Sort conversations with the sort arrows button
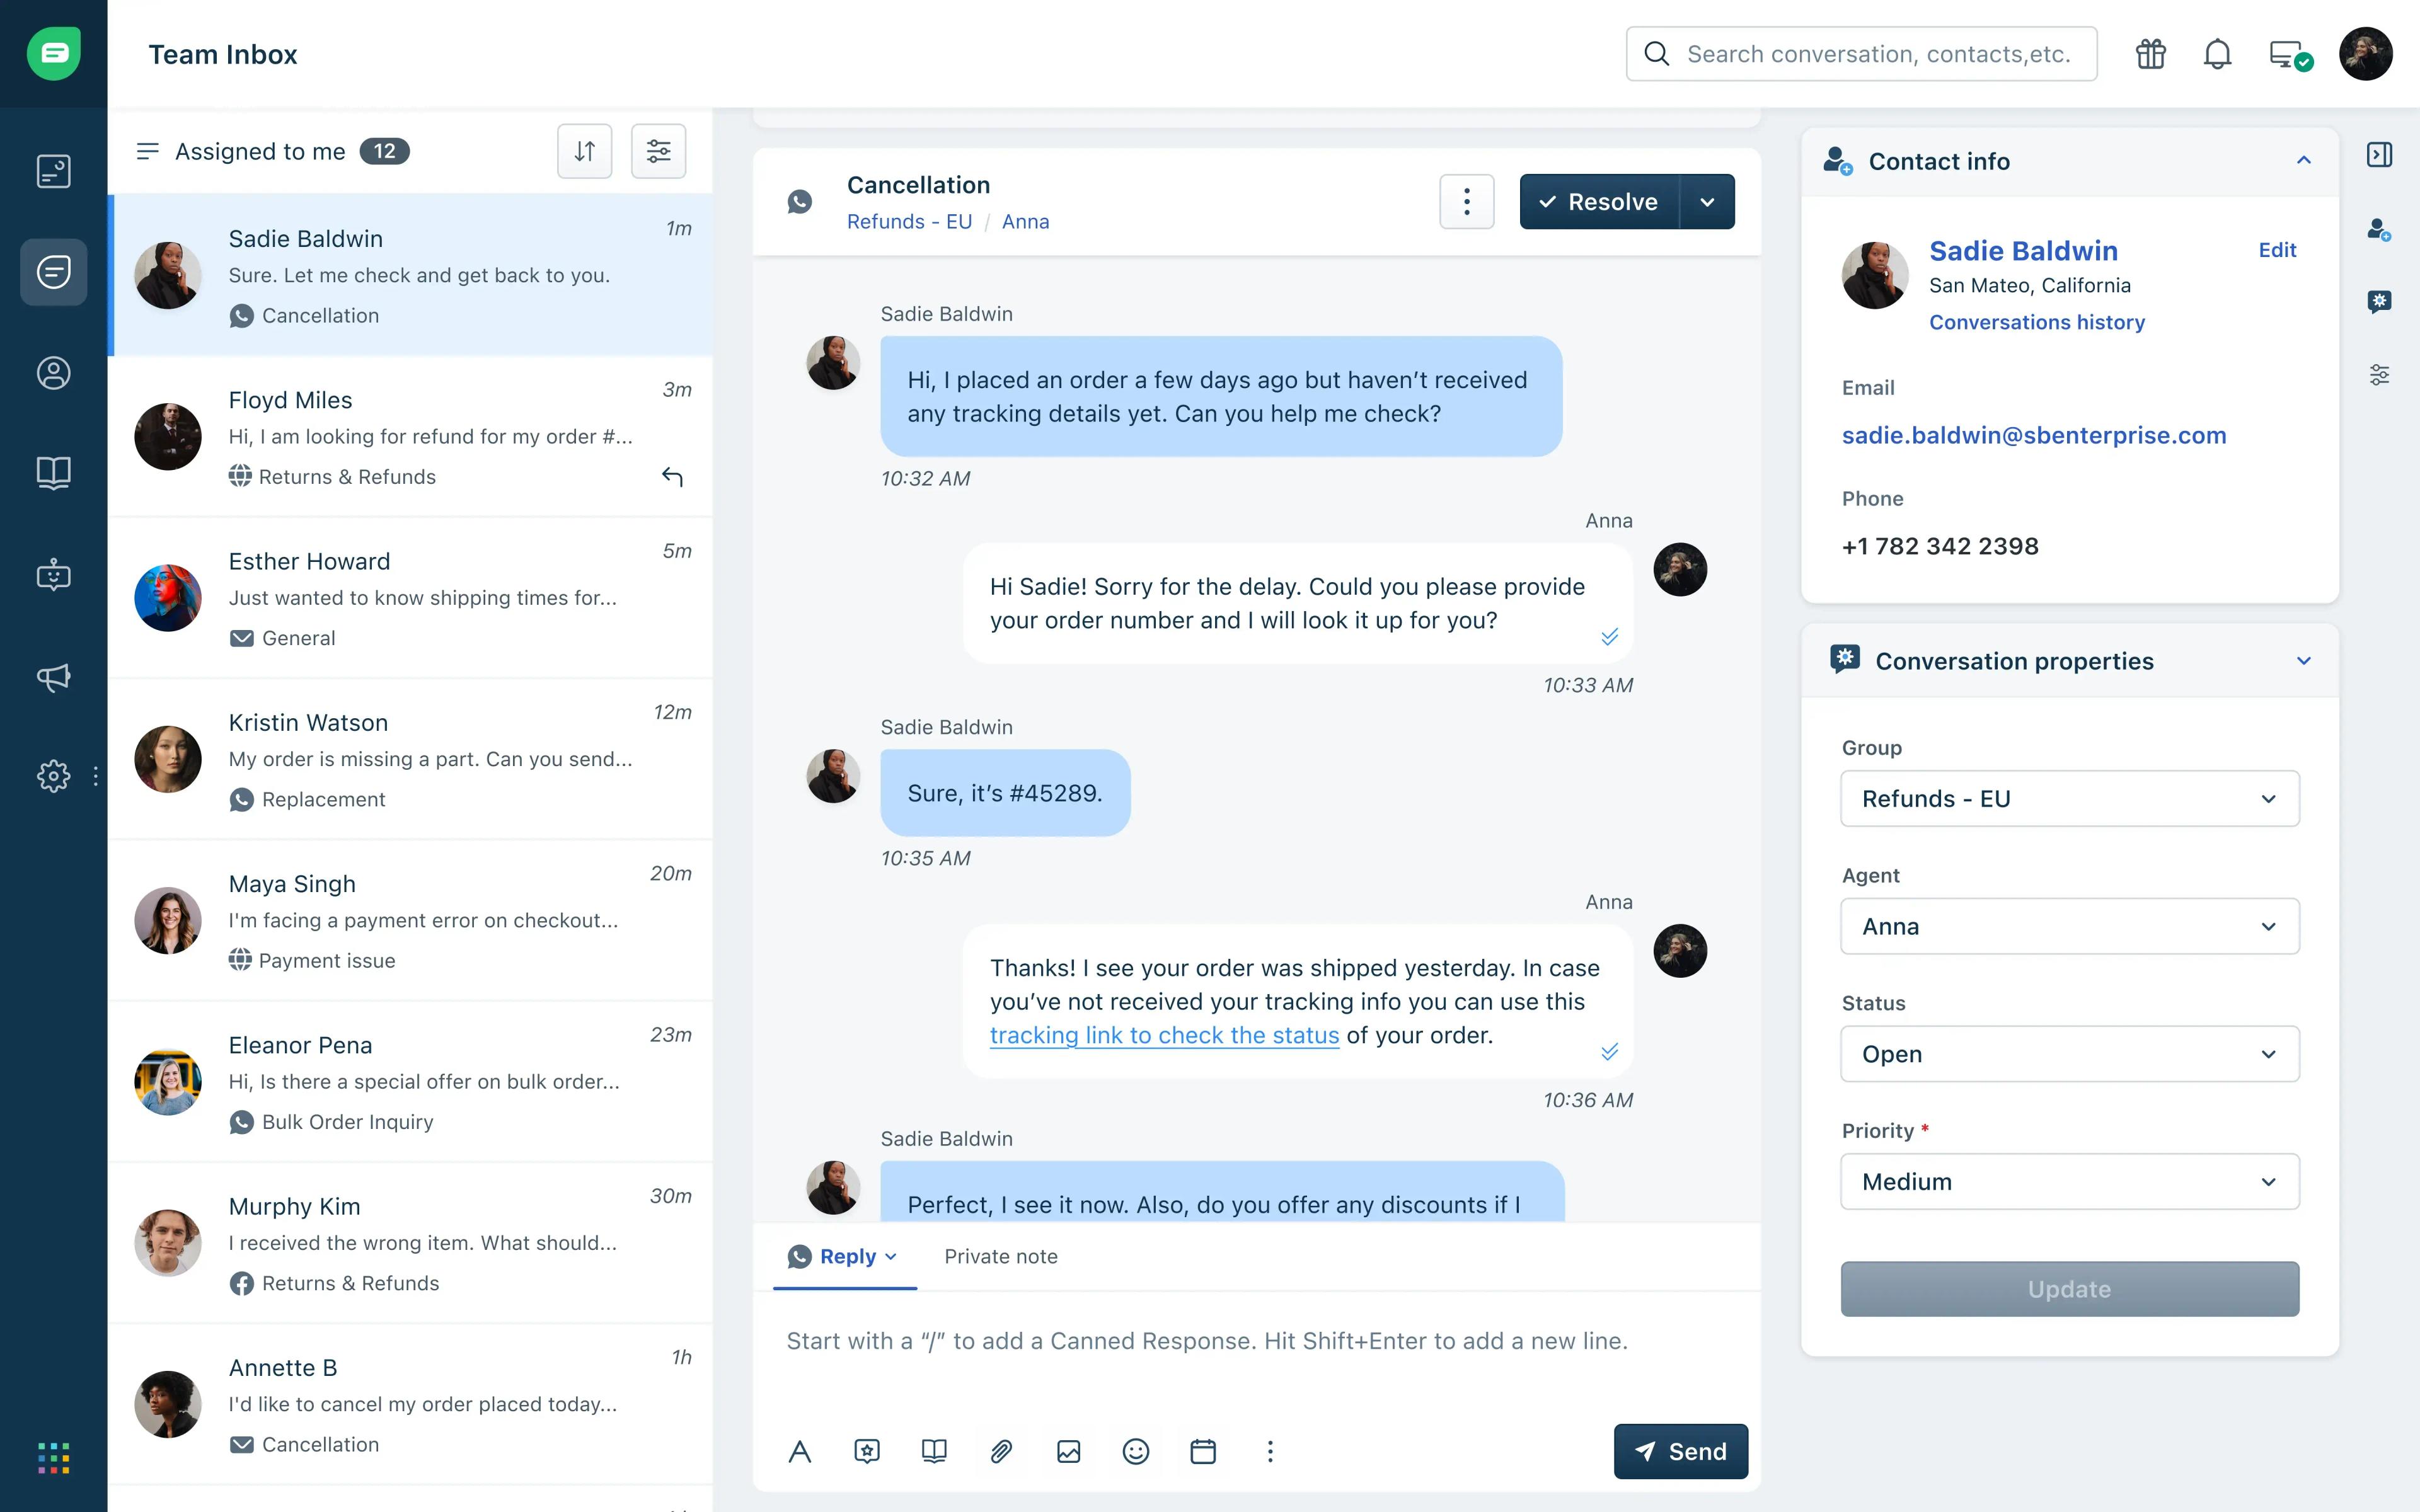 [585, 151]
